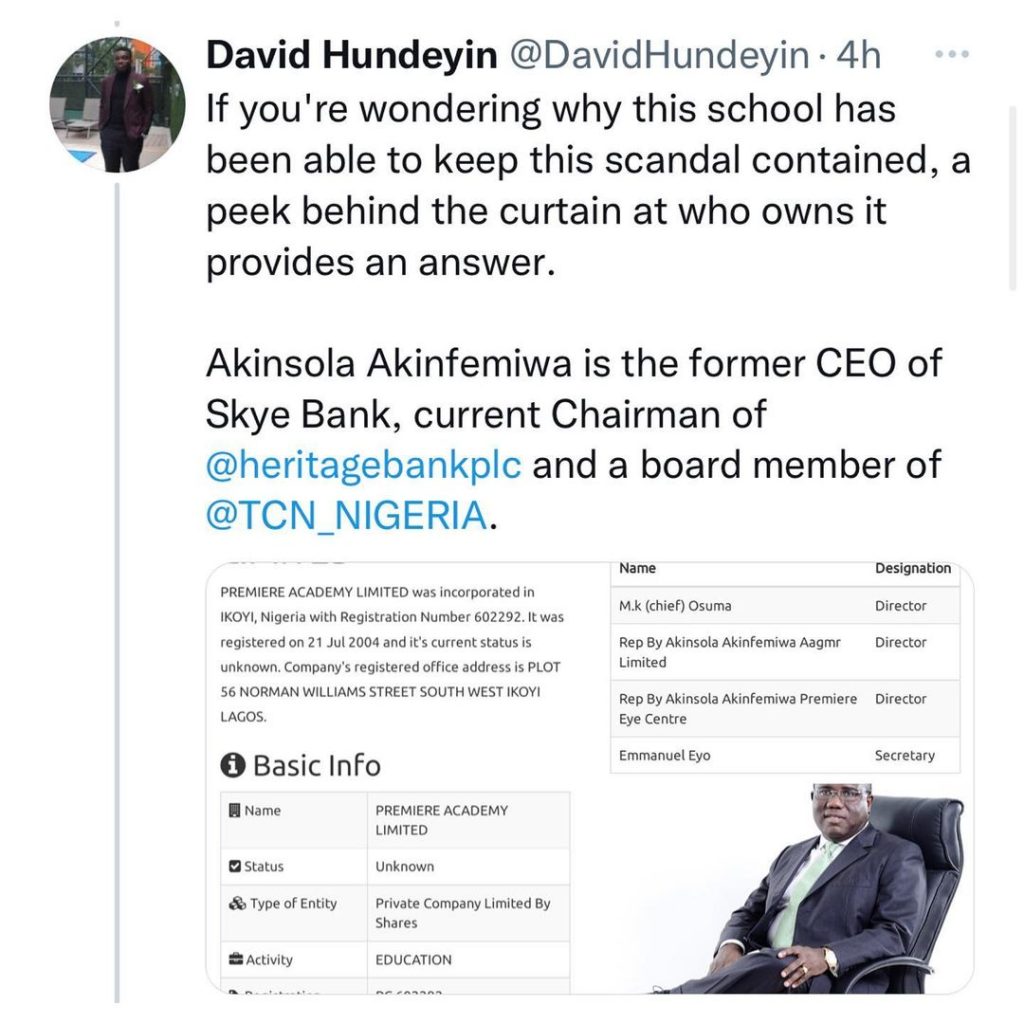Image resolution: width=1024 pixels, height=1024 pixels.
Task: Select the M.k (chief) Osuma director row
Action: click(785, 605)
